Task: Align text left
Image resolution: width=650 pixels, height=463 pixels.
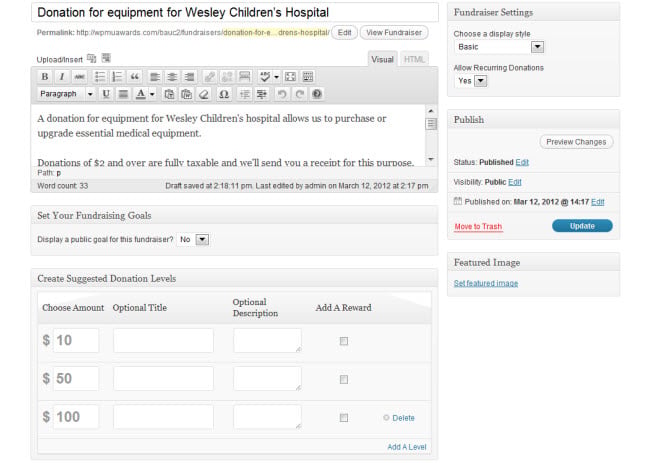Action: [155, 77]
